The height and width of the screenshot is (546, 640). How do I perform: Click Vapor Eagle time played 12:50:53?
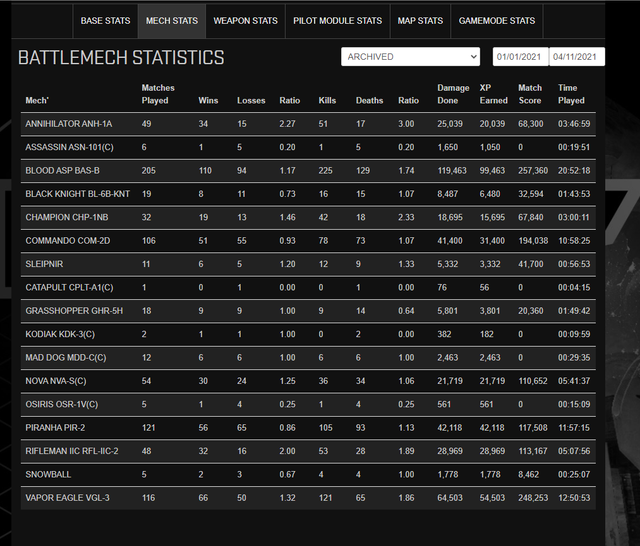pos(574,498)
